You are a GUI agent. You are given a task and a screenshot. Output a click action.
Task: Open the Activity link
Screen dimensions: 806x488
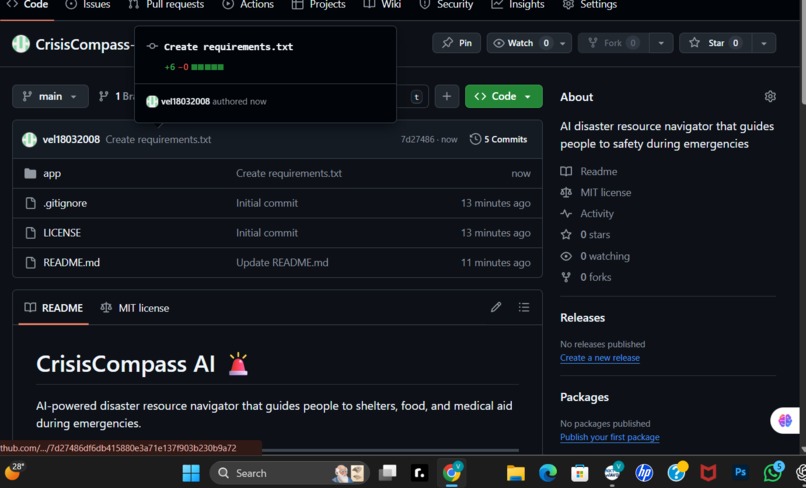(x=587, y=213)
